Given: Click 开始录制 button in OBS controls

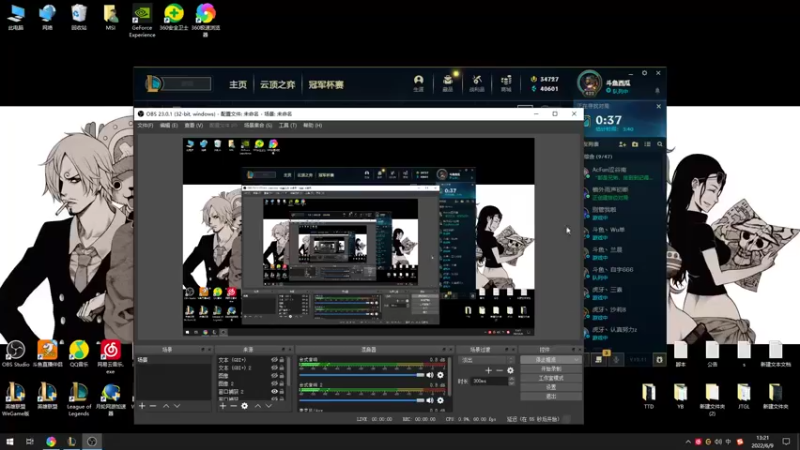Looking at the screenshot, I should 551,369.
